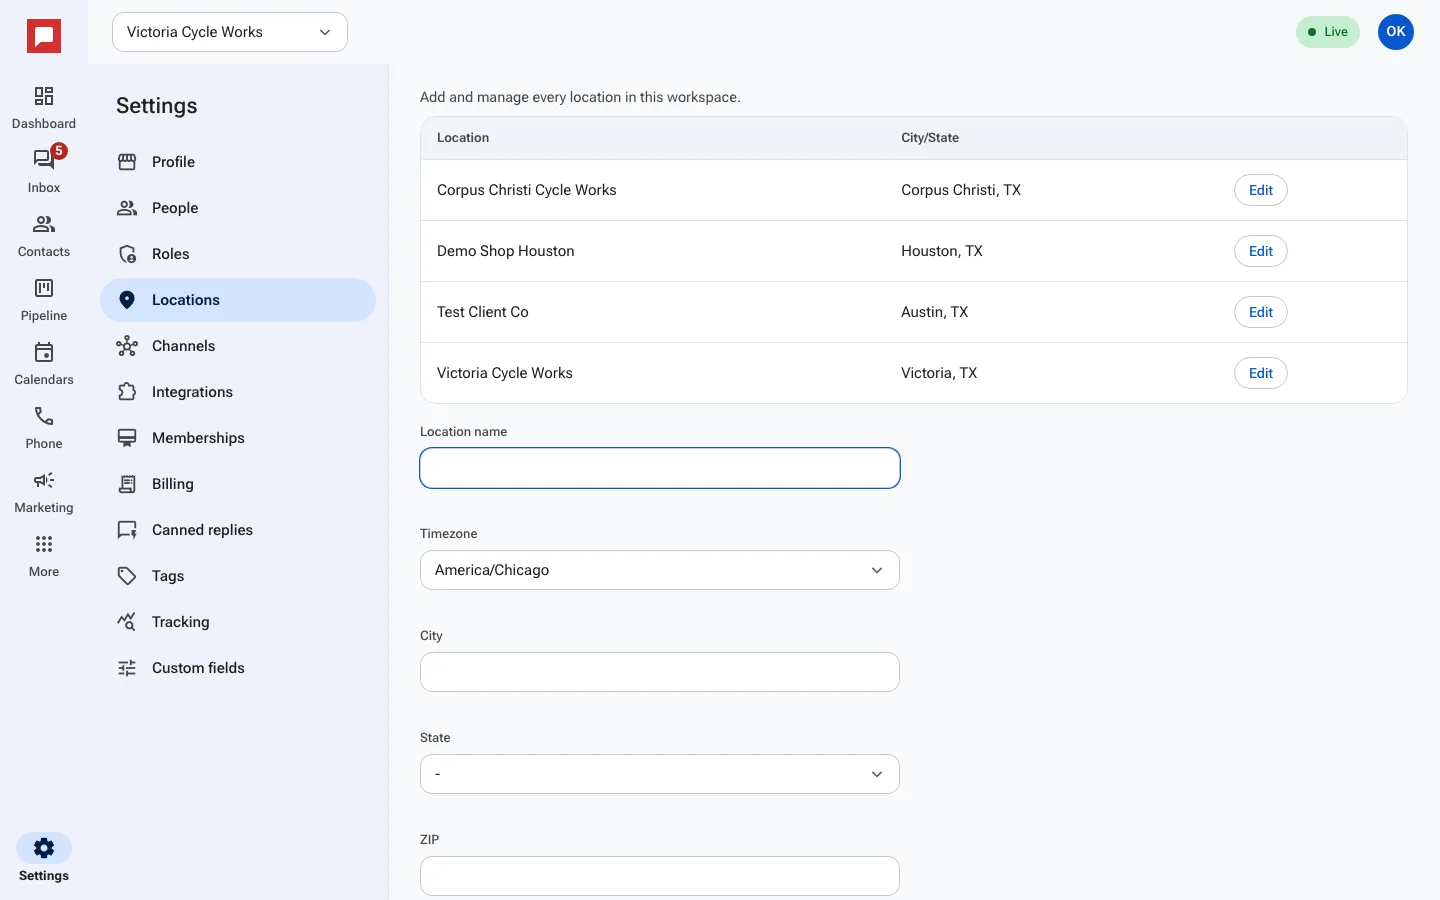This screenshot has width=1440, height=900.
Task: Open the Pipeline board icon
Action: point(44,288)
